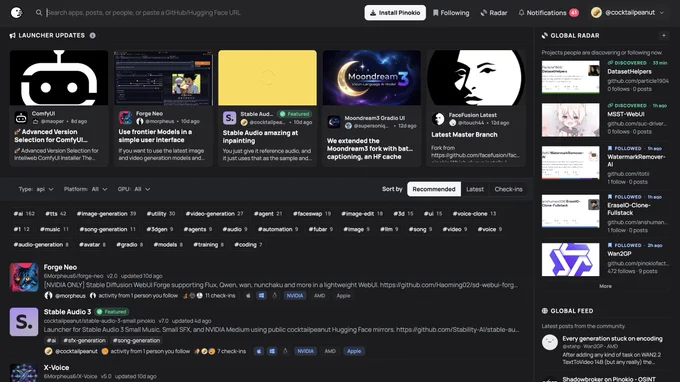Filter by the #voice-clone tag
The height and width of the screenshot is (382, 680).
[474, 214]
